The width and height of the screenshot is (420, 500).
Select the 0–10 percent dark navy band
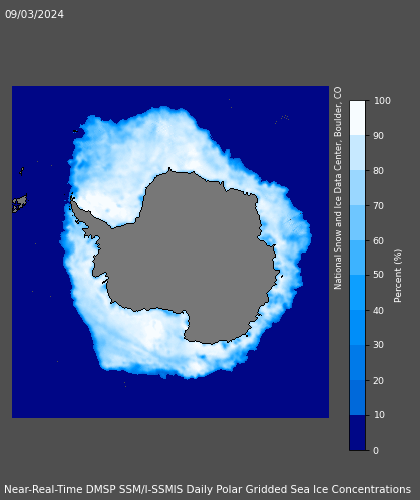point(357,433)
